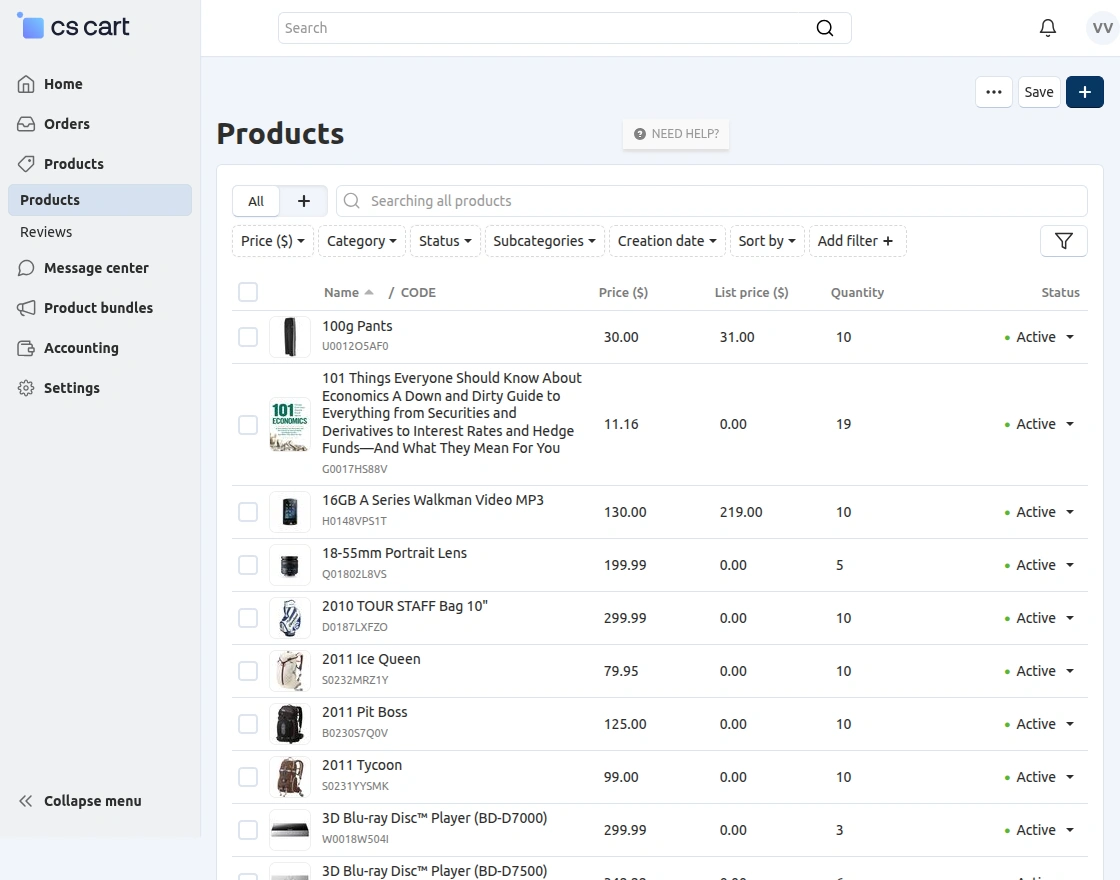The height and width of the screenshot is (880, 1120).
Task: Expand the Status filter dropdown
Action: pos(445,241)
